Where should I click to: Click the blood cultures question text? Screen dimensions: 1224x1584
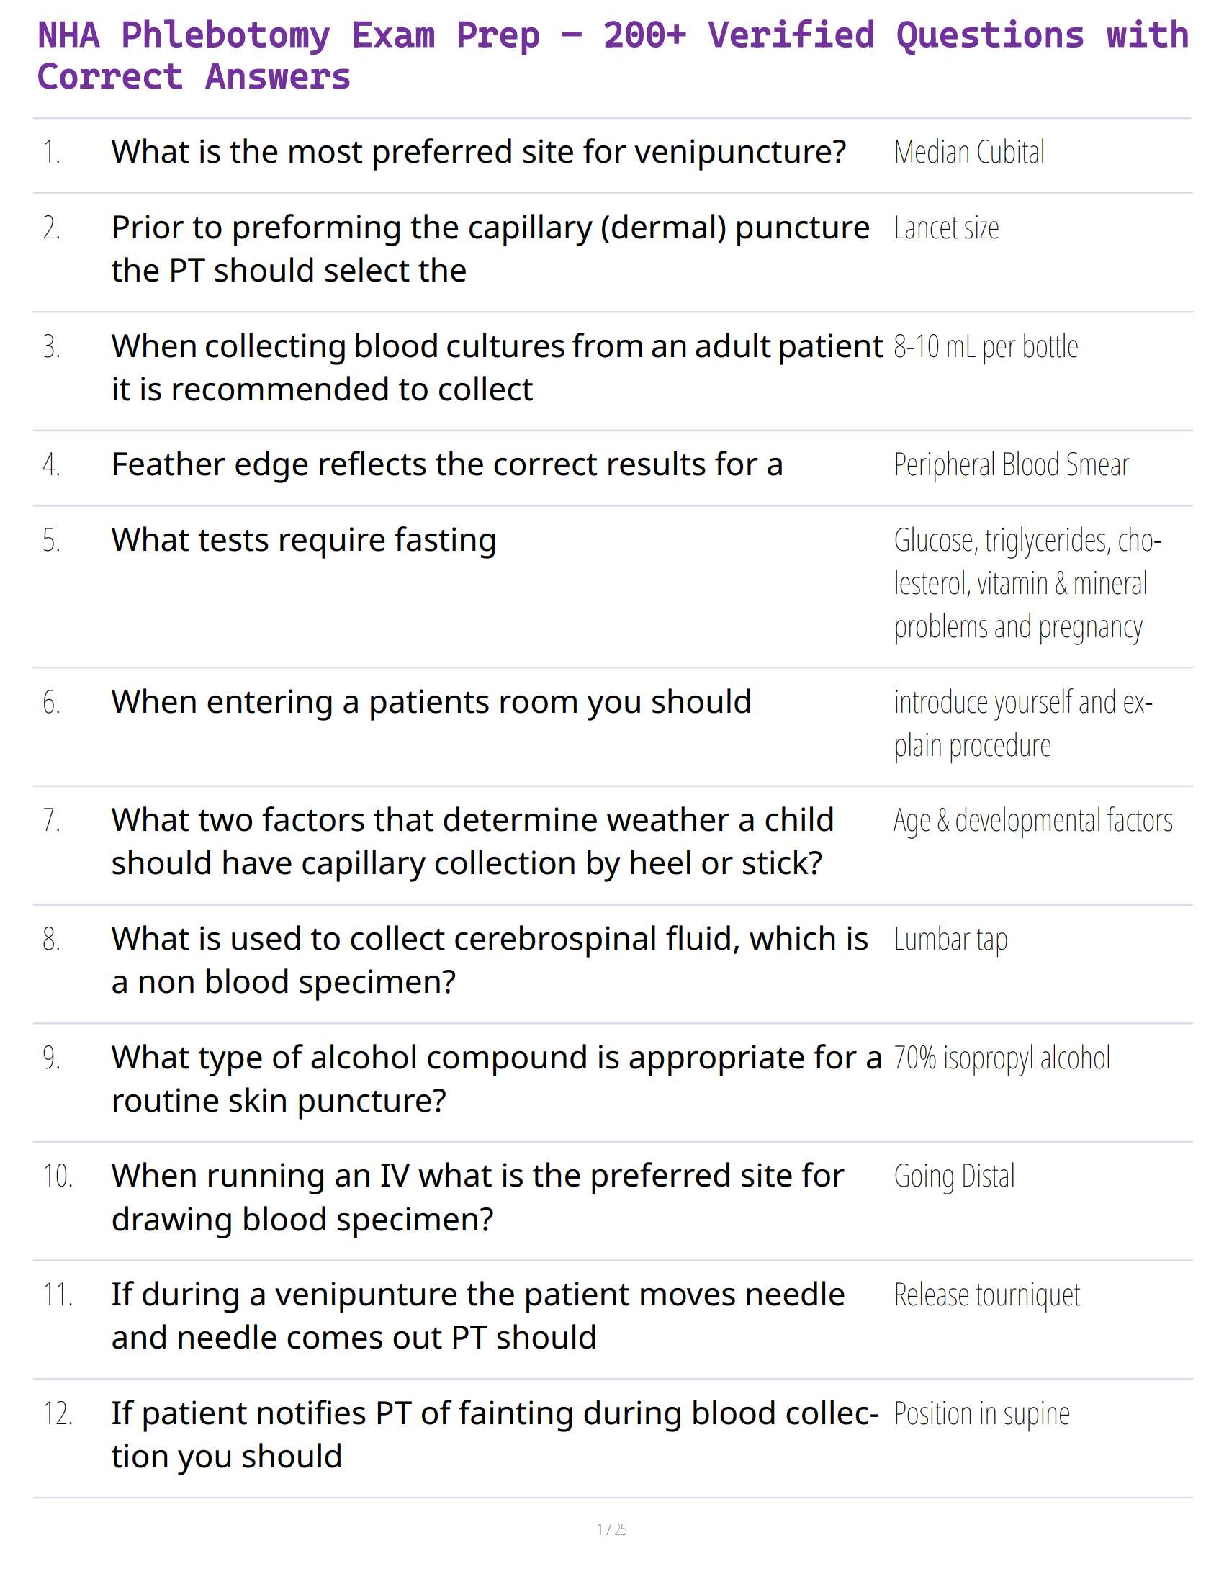point(497,367)
